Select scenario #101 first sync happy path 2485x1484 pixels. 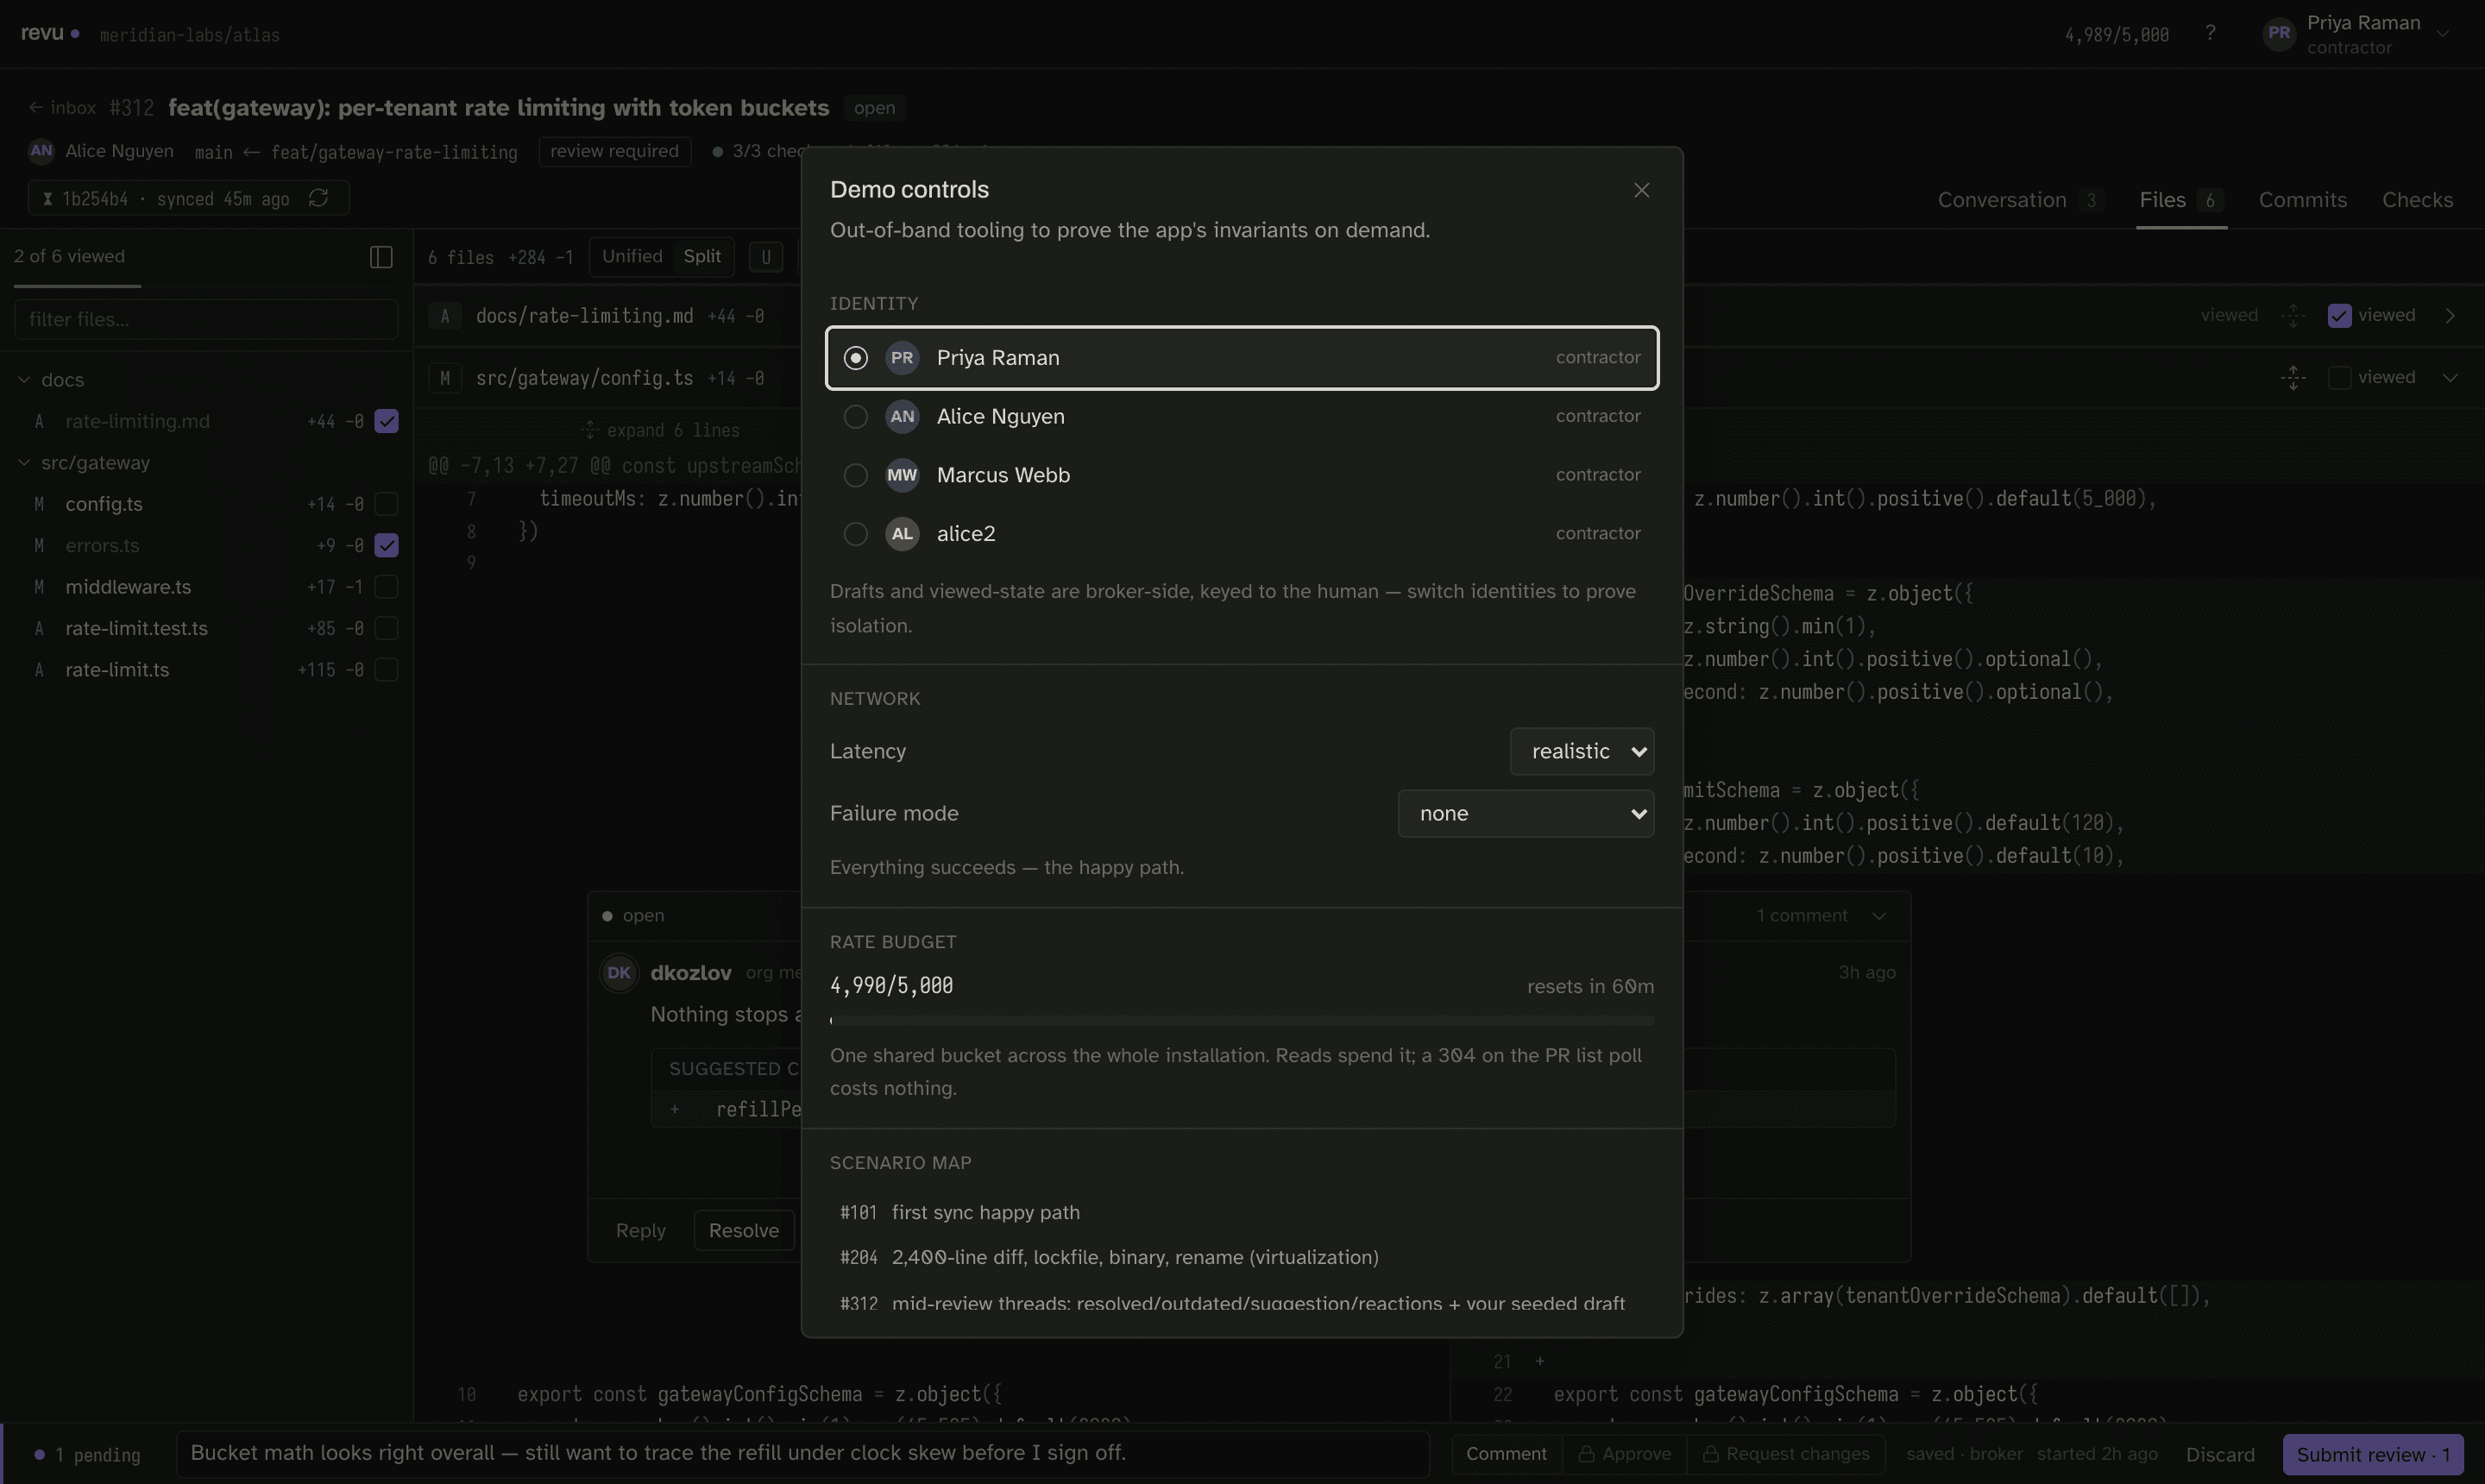(x=1241, y=1213)
